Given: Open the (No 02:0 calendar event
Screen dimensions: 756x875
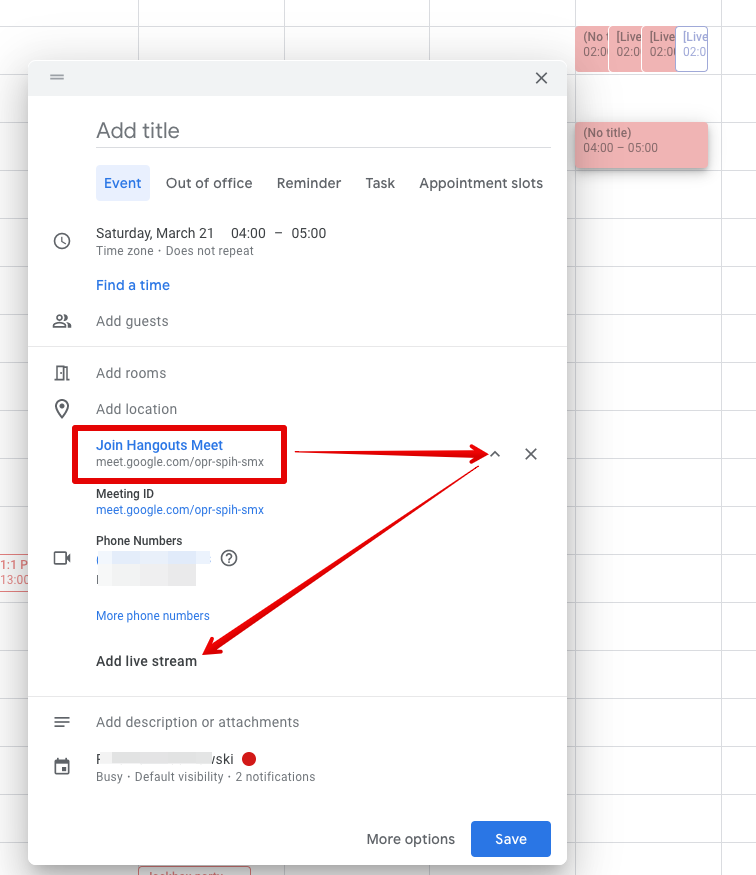Looking at the screenshot, I should [592, 49].
